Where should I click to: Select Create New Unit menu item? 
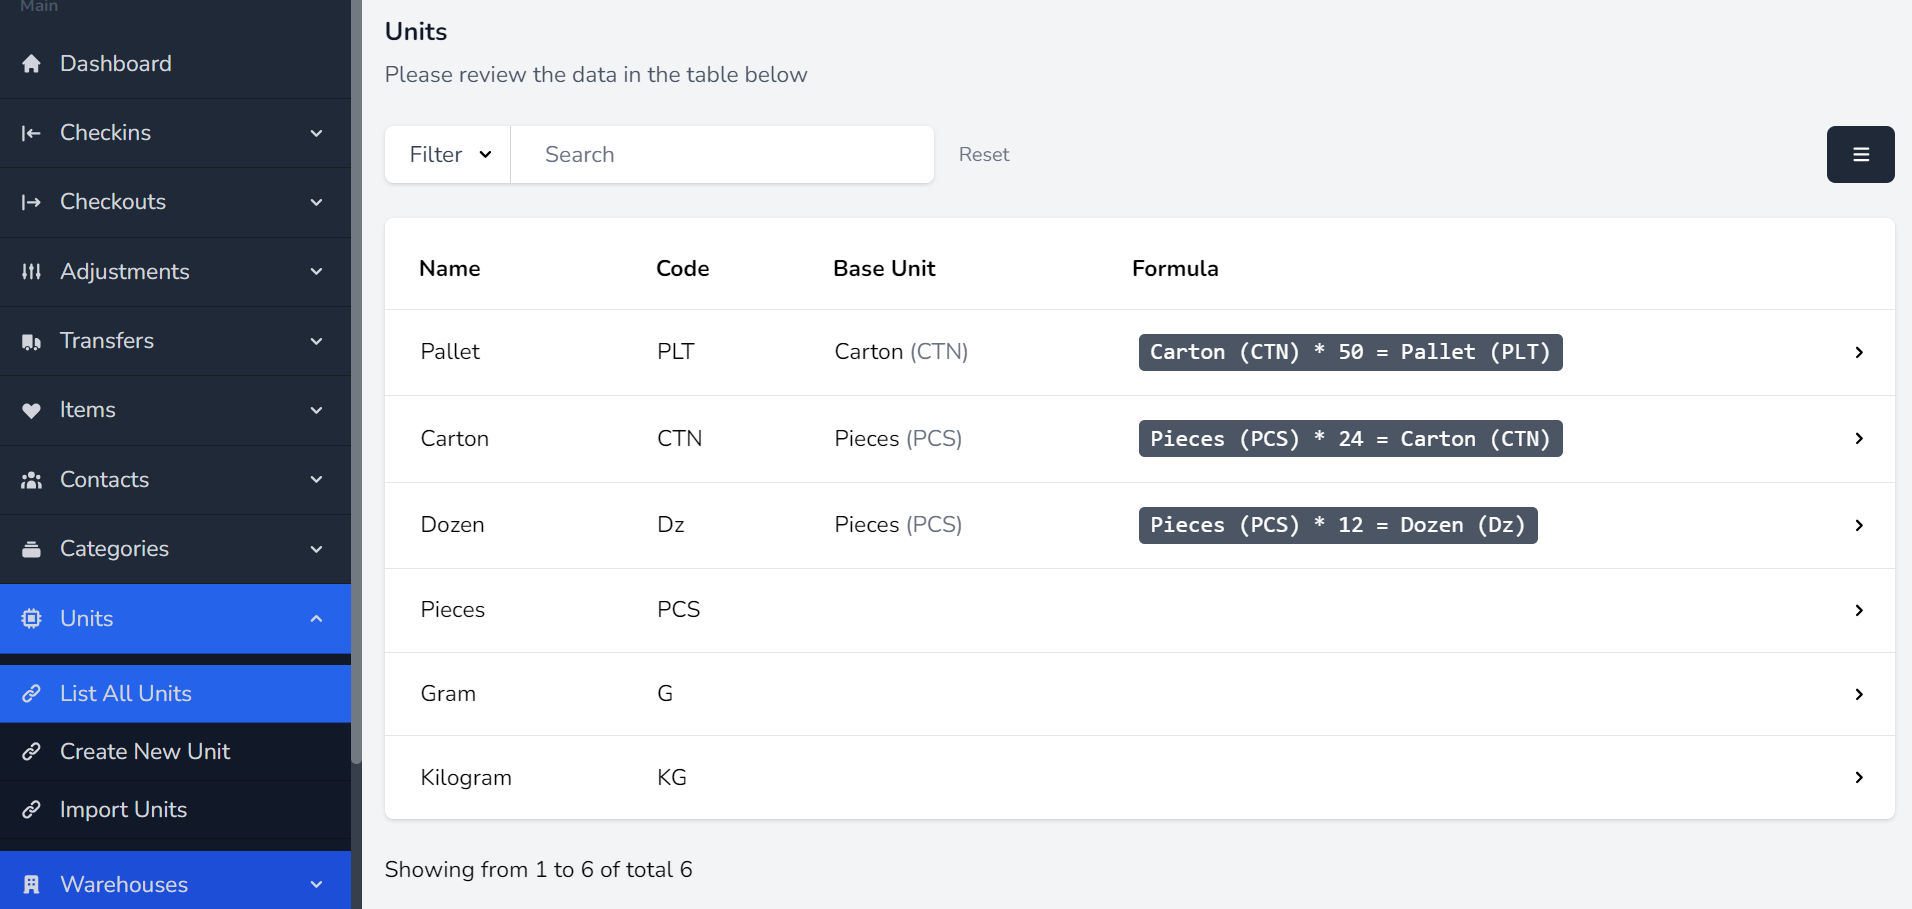(x=145, y=751)
